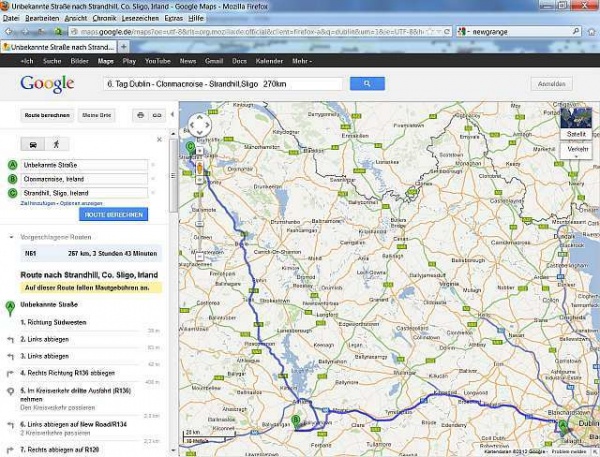The width and height of the screenshot is (600, 457).
Task: Click marker A on the map near Dublin
Action: (x=562, y=427)
